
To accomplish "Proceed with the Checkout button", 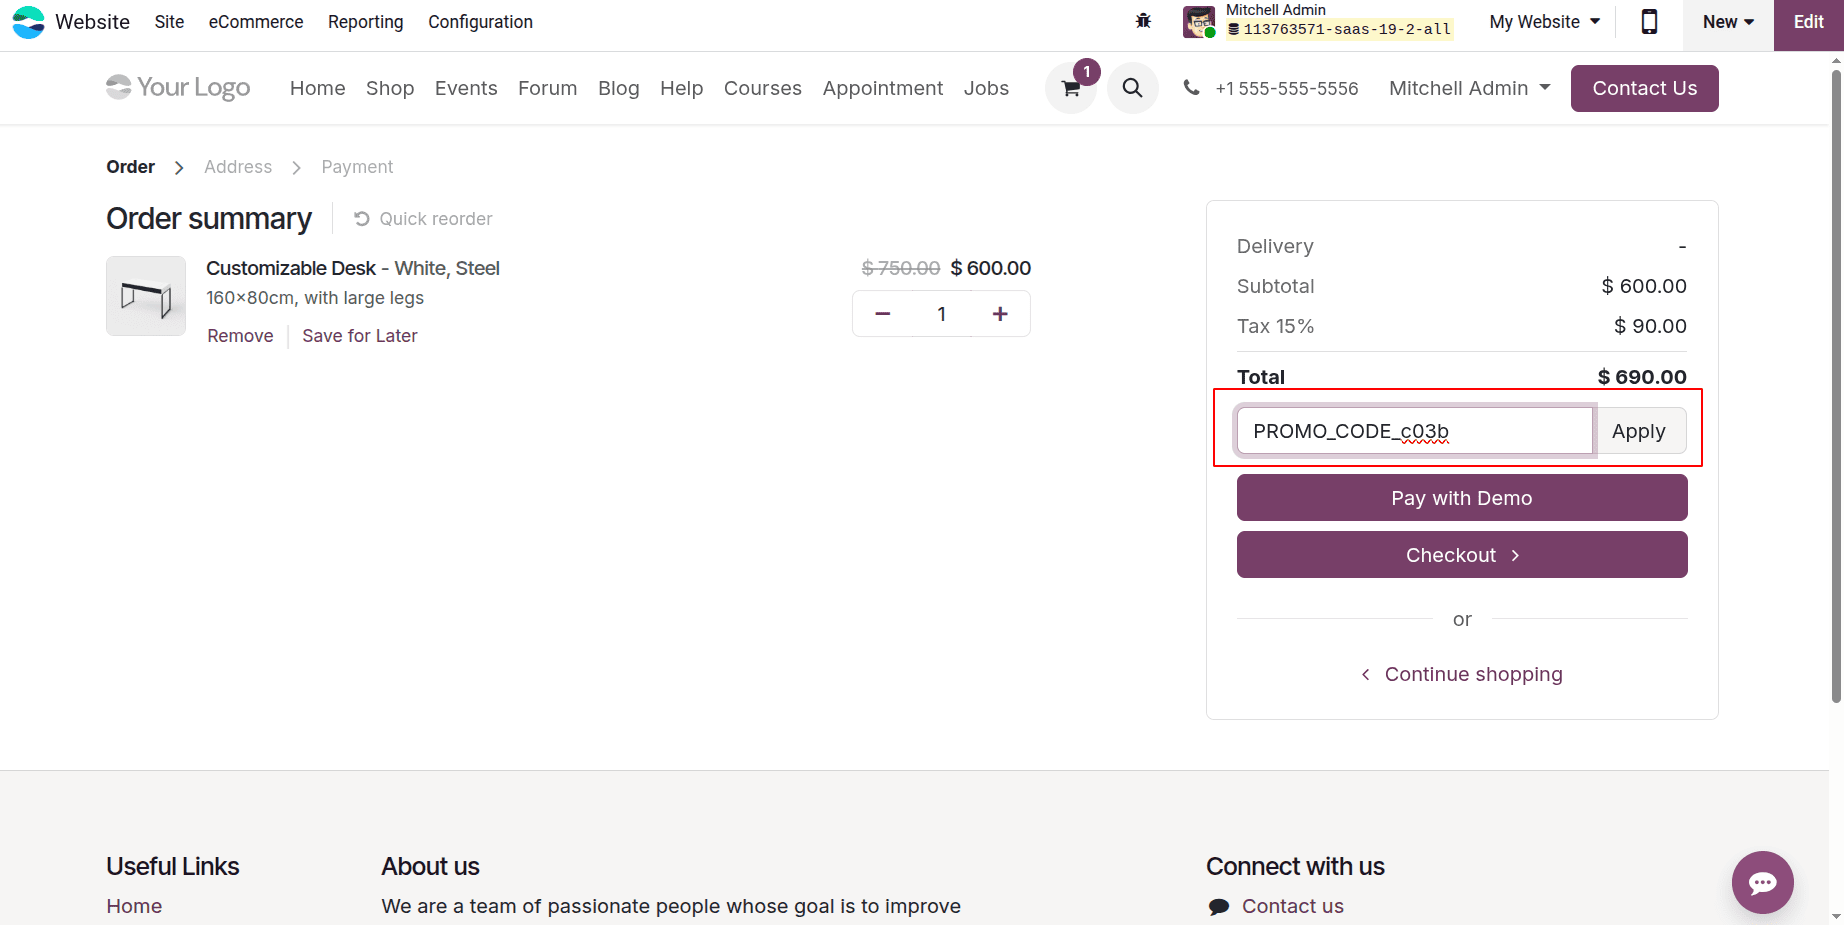I will click(1462, 555).
